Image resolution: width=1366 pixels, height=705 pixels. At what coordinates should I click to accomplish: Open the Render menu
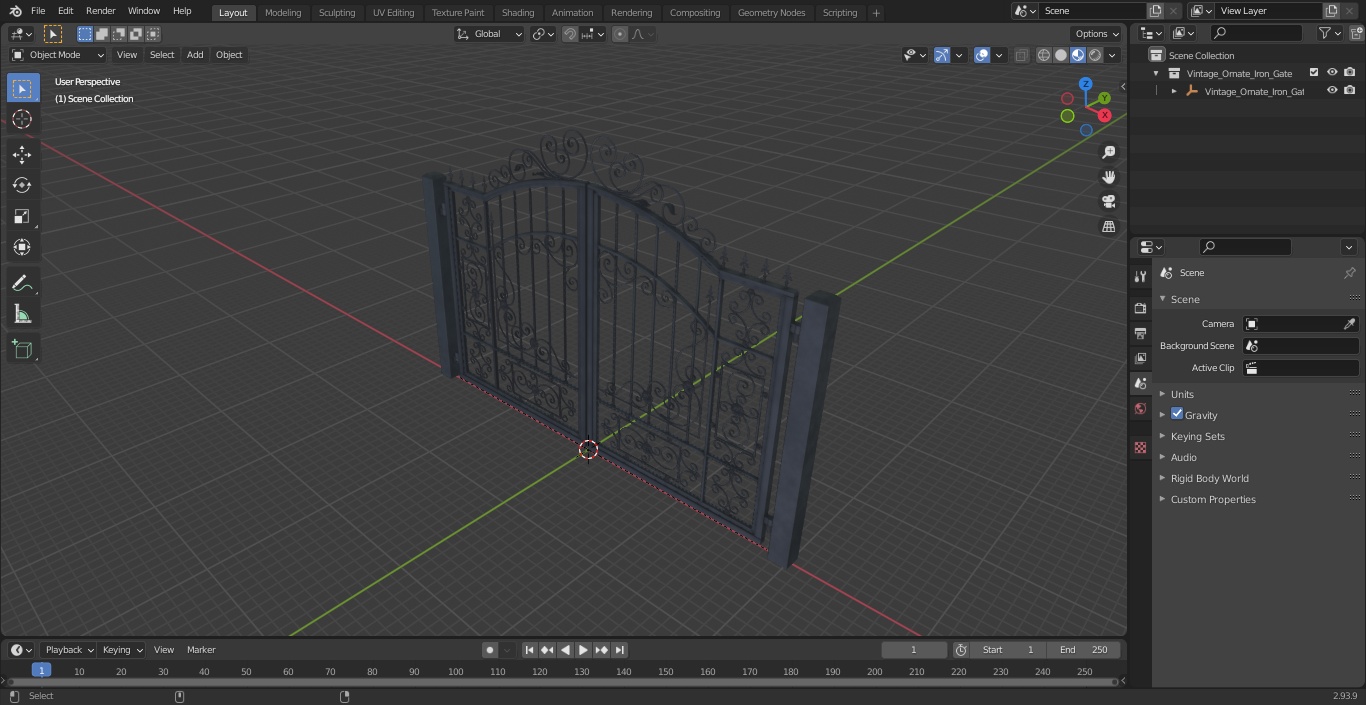(100, 11)
